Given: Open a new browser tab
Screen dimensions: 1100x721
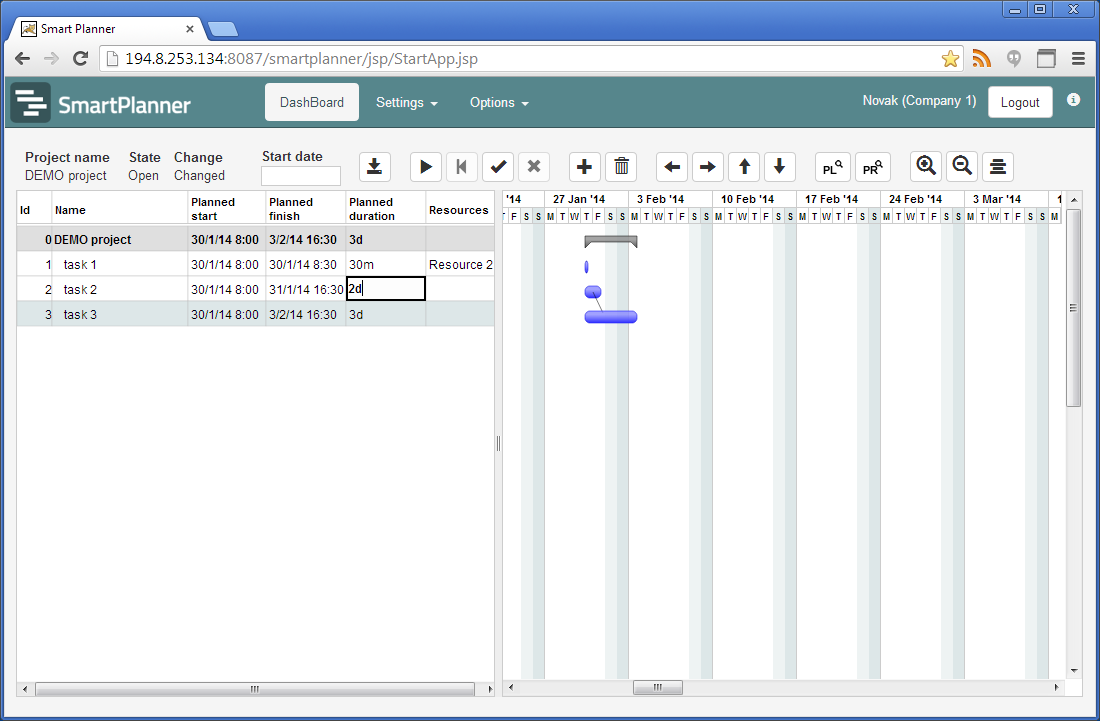Looking at the screenshot, I should 224,29.
